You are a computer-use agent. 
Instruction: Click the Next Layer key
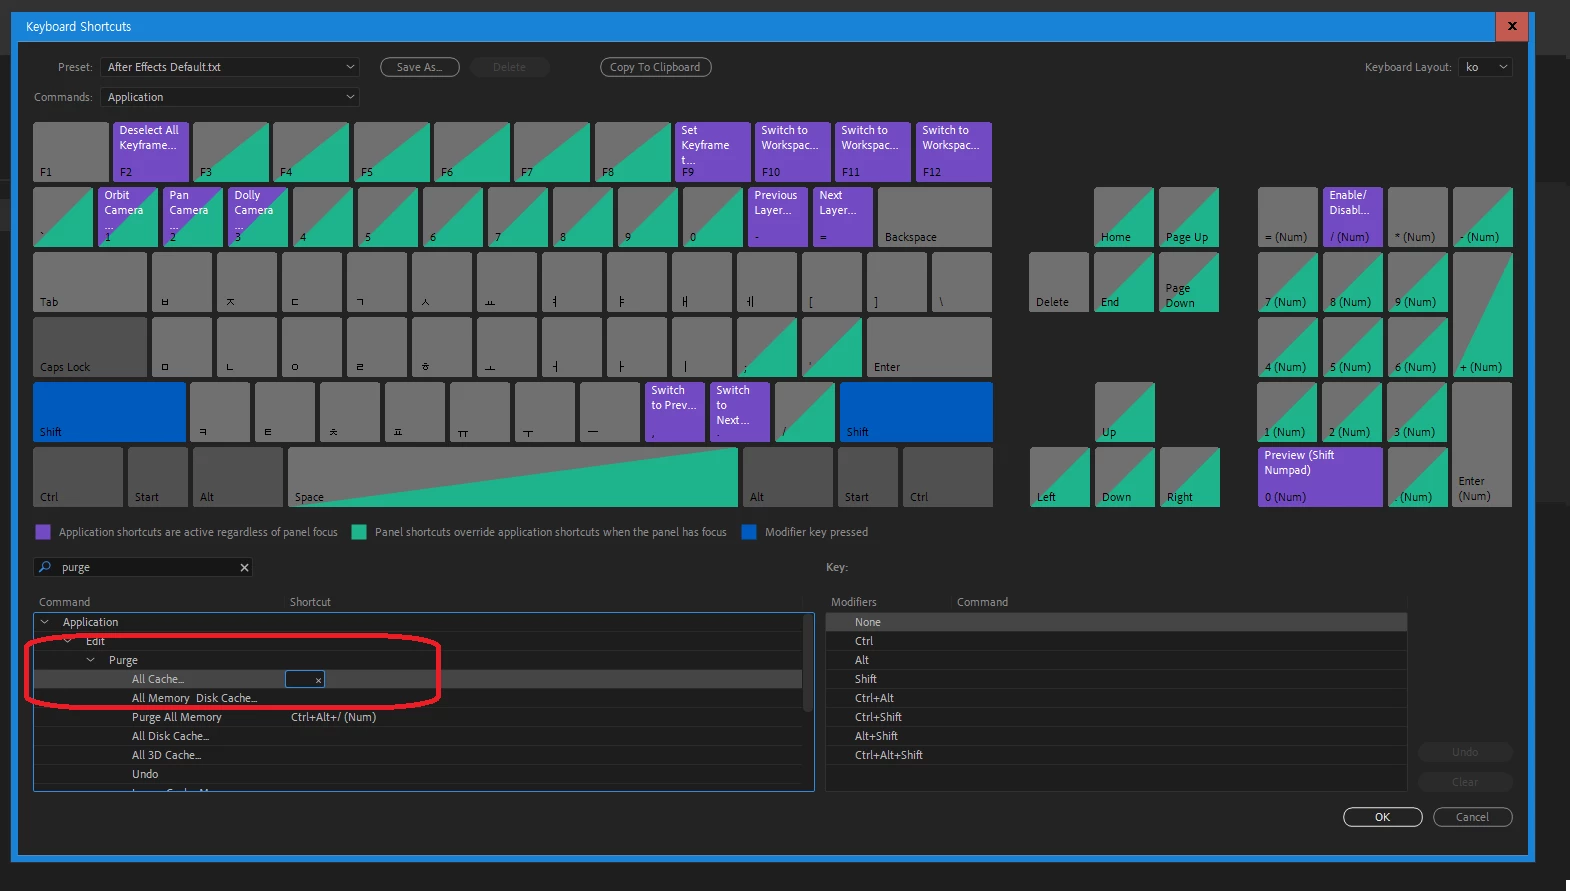point(843,217)
